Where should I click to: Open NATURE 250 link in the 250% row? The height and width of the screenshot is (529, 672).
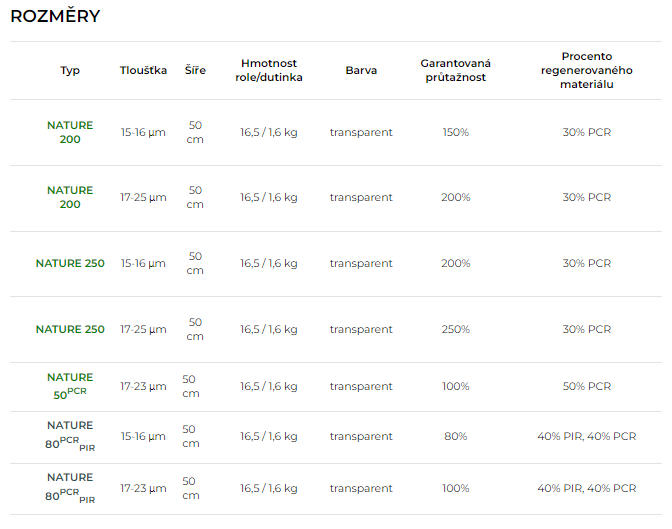(x=70, y=330)
